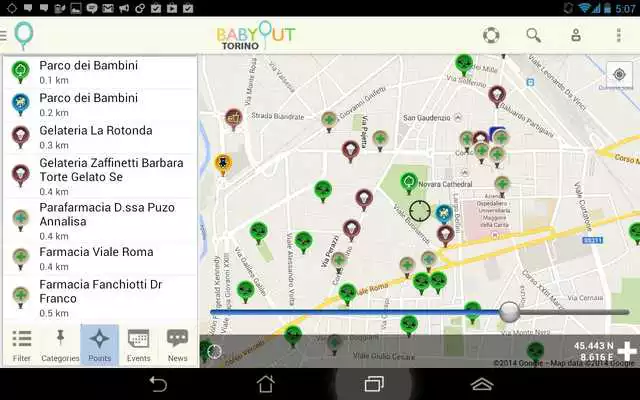
Task: Tap the Novara Cathedral map label
Action: click(445, 184)
